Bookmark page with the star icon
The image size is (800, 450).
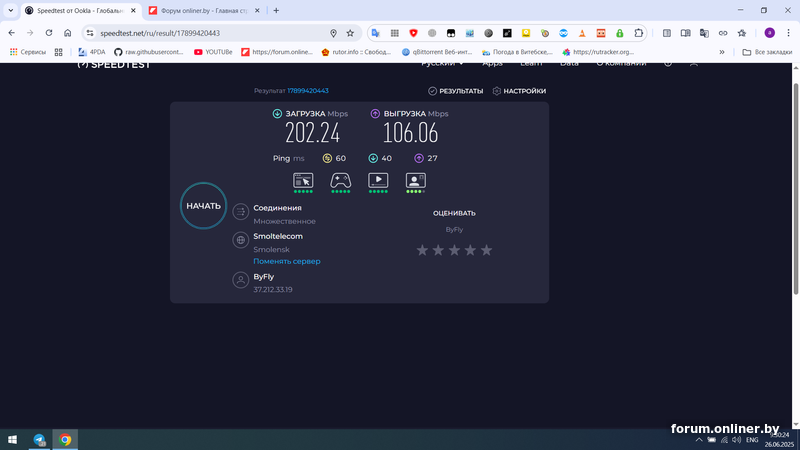350,32
